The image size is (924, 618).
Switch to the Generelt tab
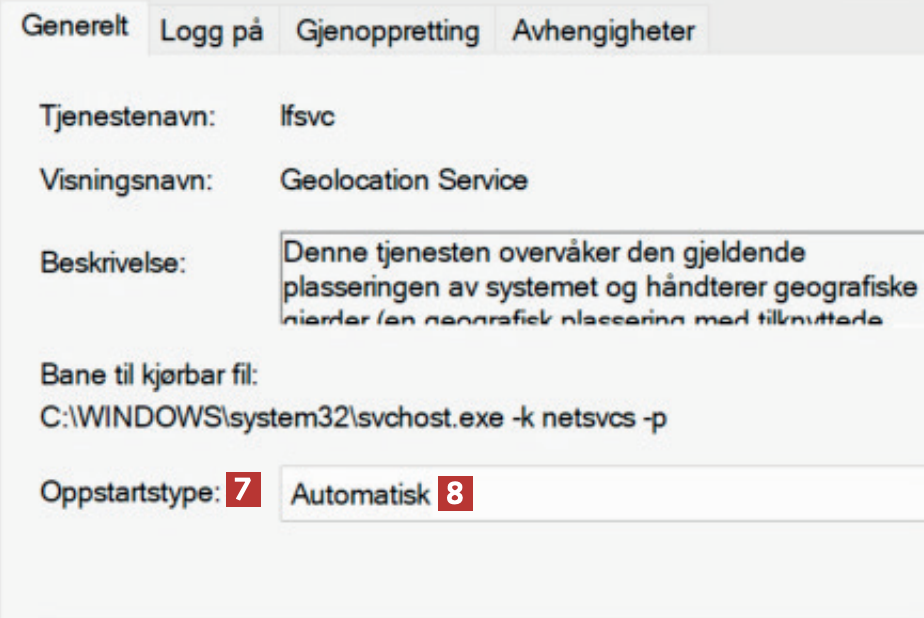point(75,27)
